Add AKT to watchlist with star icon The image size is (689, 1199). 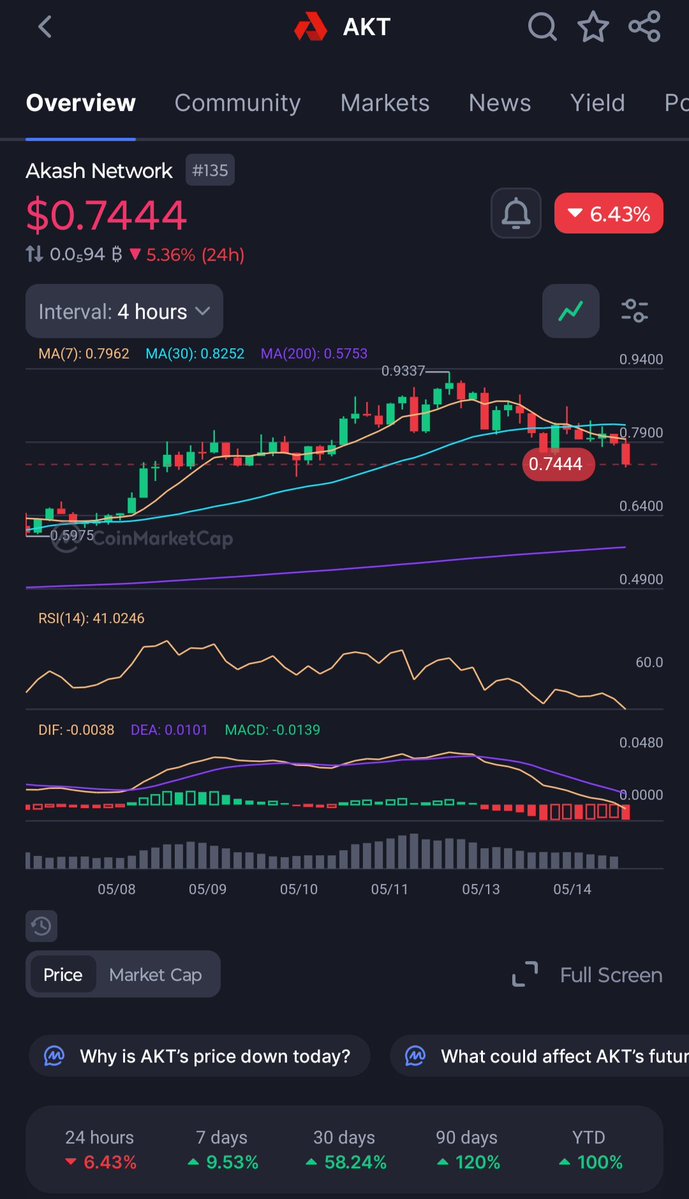coord(593,27)
